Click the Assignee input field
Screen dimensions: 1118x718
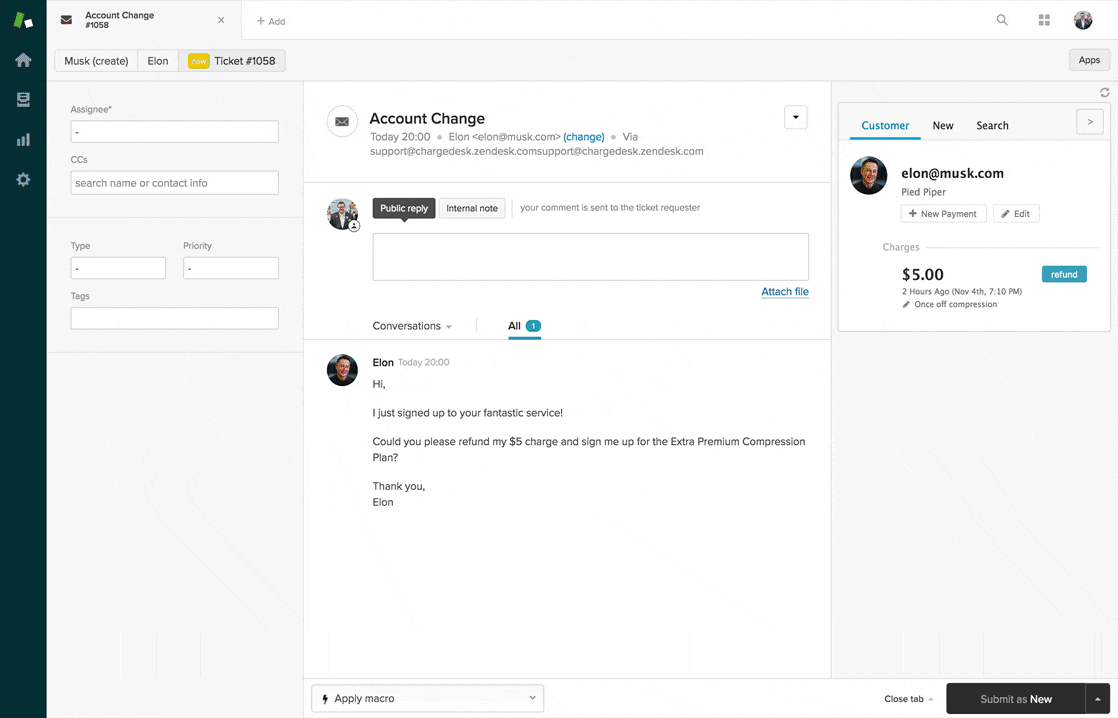click(x=174, y=132)
